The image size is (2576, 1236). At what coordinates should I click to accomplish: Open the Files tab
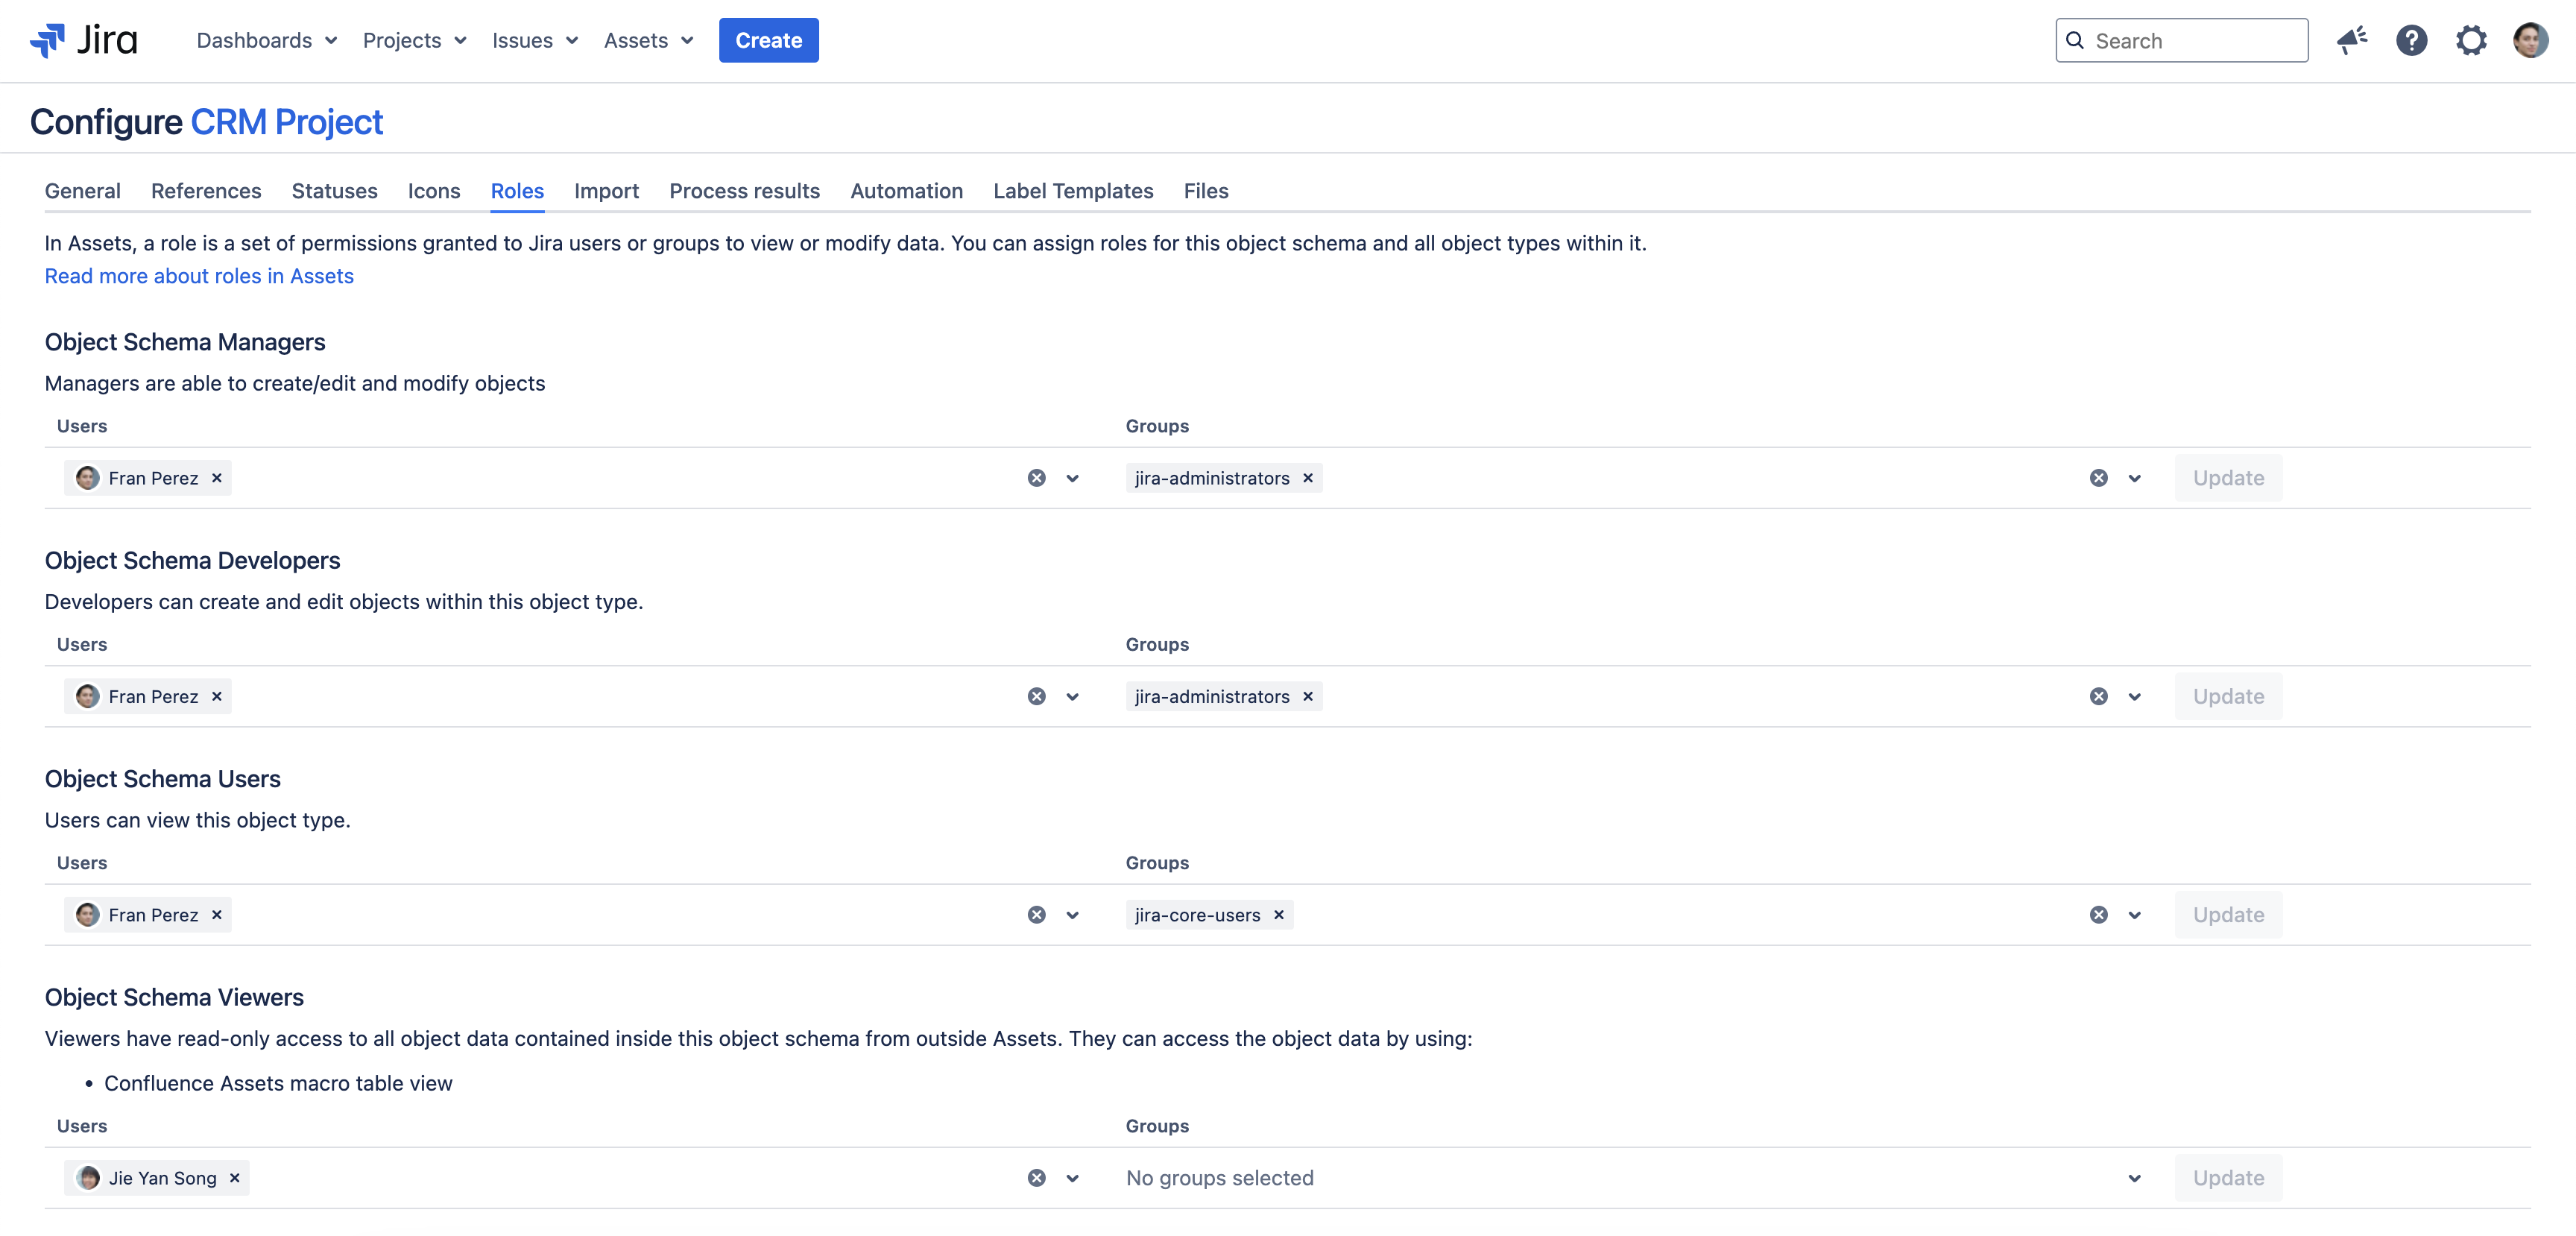pyautogui.click(x=1206, y=191)
